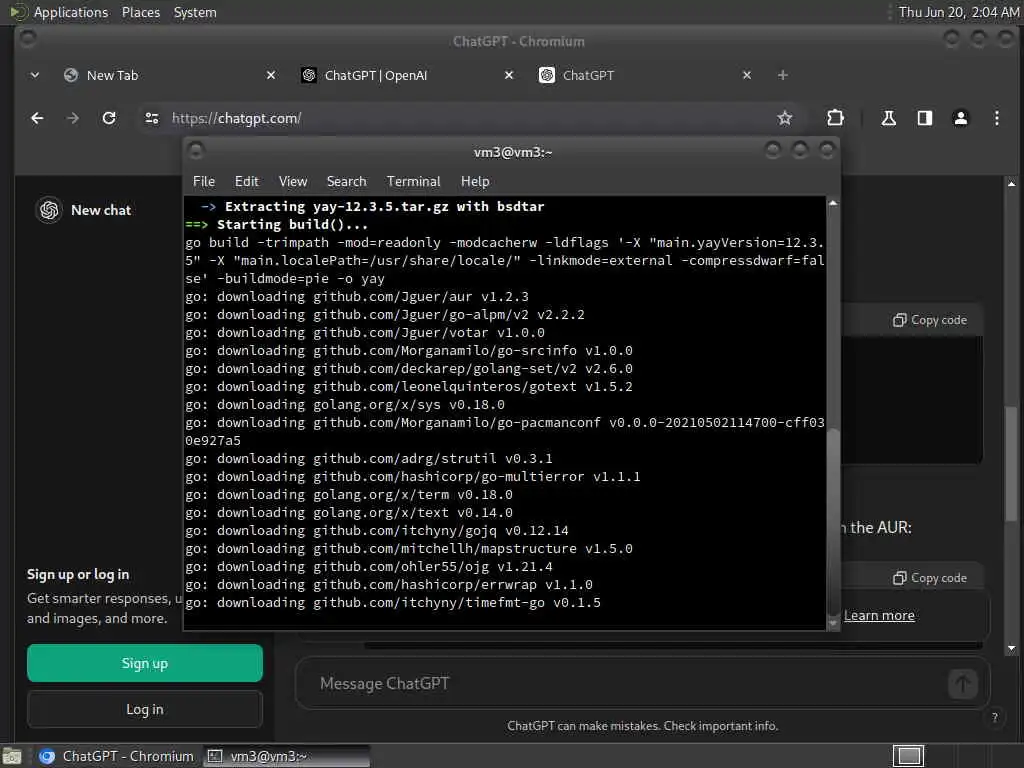
Task: Open the terminal File menu
Action: pos(204,182)
